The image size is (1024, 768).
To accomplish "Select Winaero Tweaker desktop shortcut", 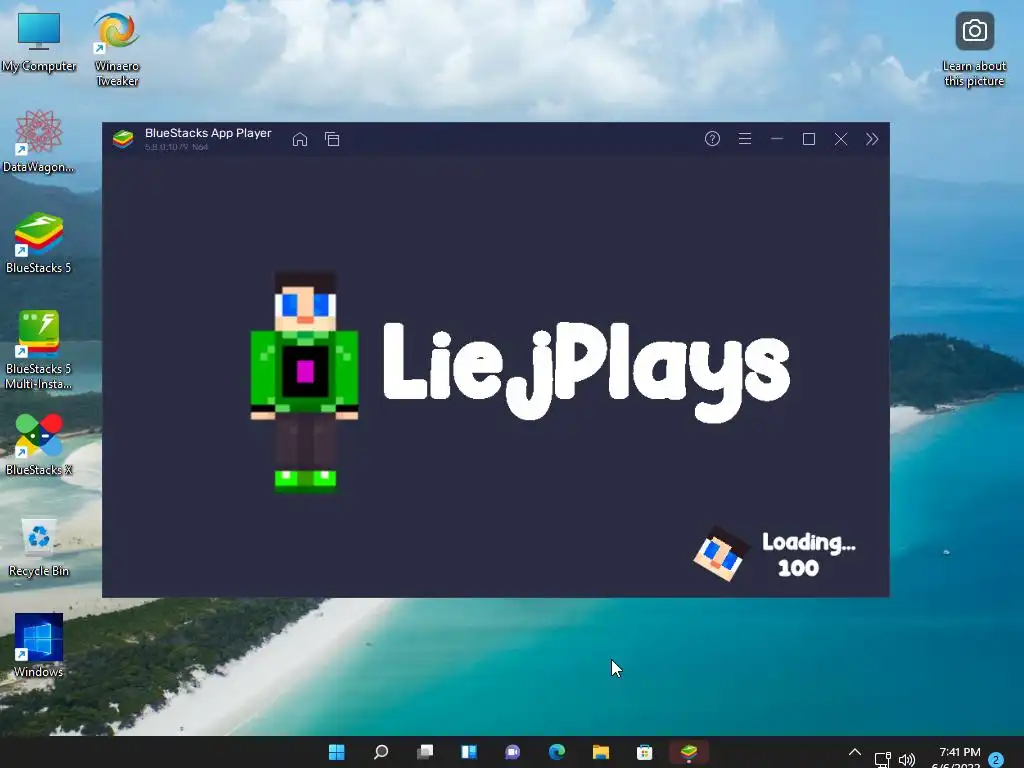I will (x=117, y=49).
